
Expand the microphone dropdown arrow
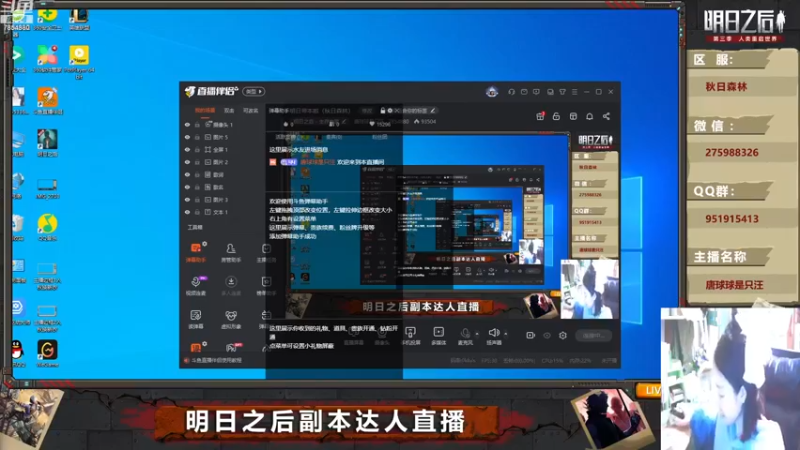(477, 334)
